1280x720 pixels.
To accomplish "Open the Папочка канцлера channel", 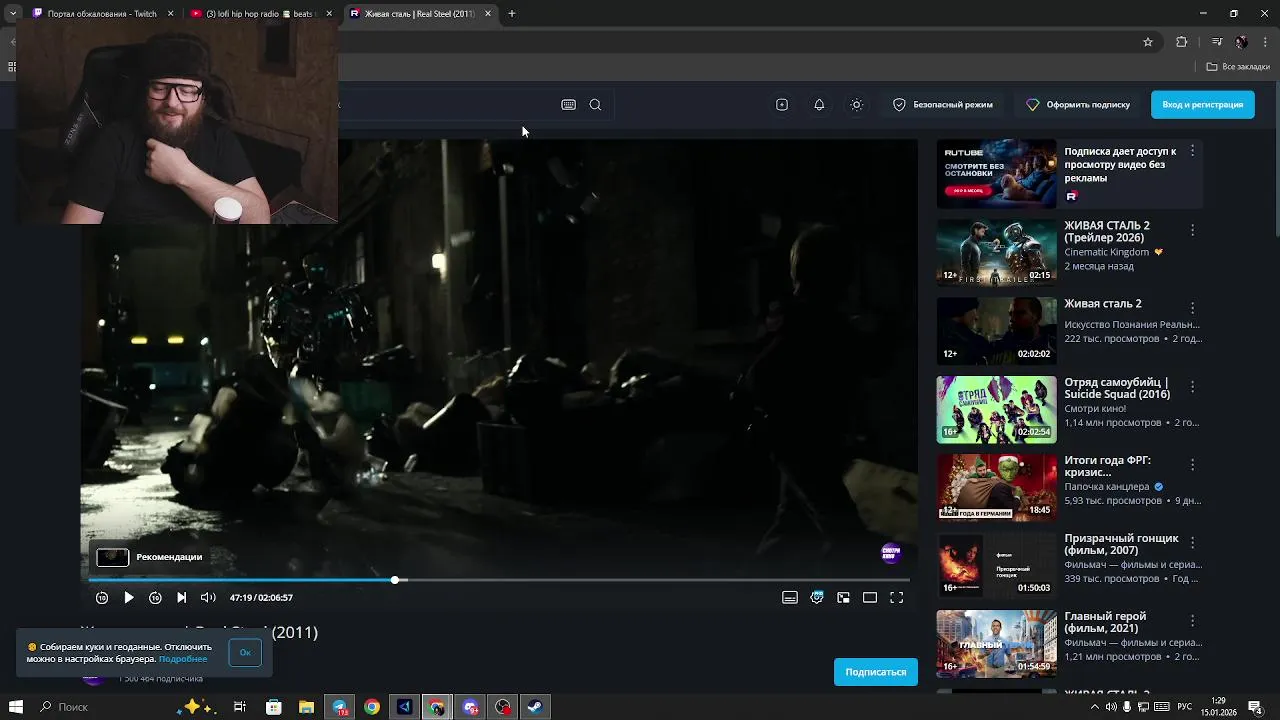I will (x=1107, y=487).
